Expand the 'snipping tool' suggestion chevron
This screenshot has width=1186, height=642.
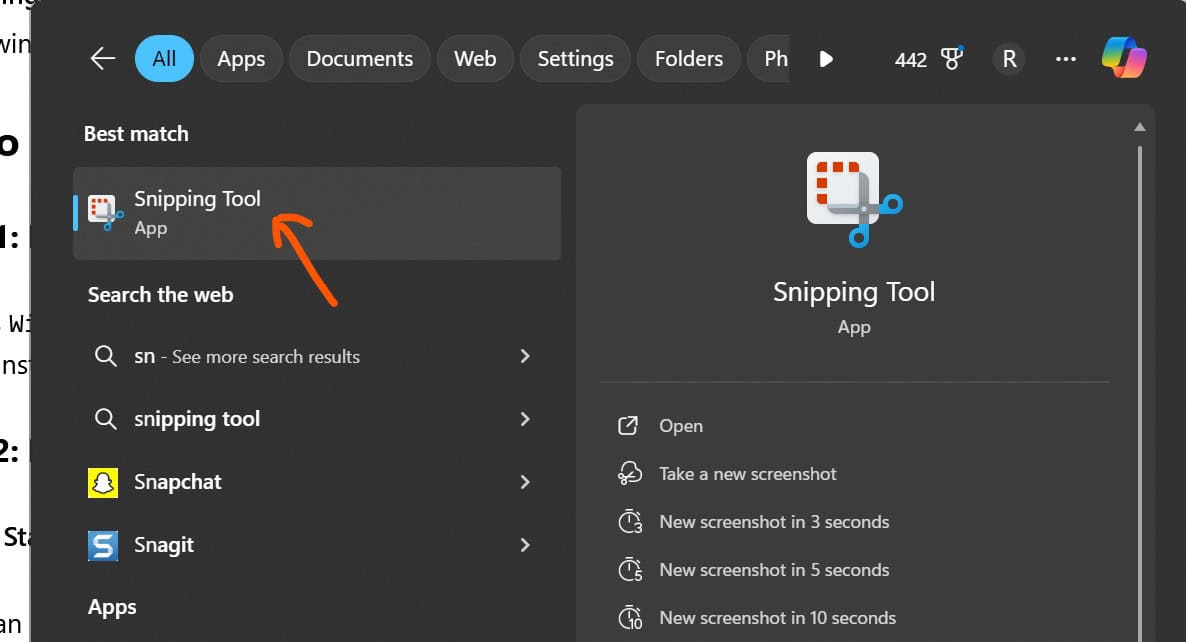[x=525, y=419]
